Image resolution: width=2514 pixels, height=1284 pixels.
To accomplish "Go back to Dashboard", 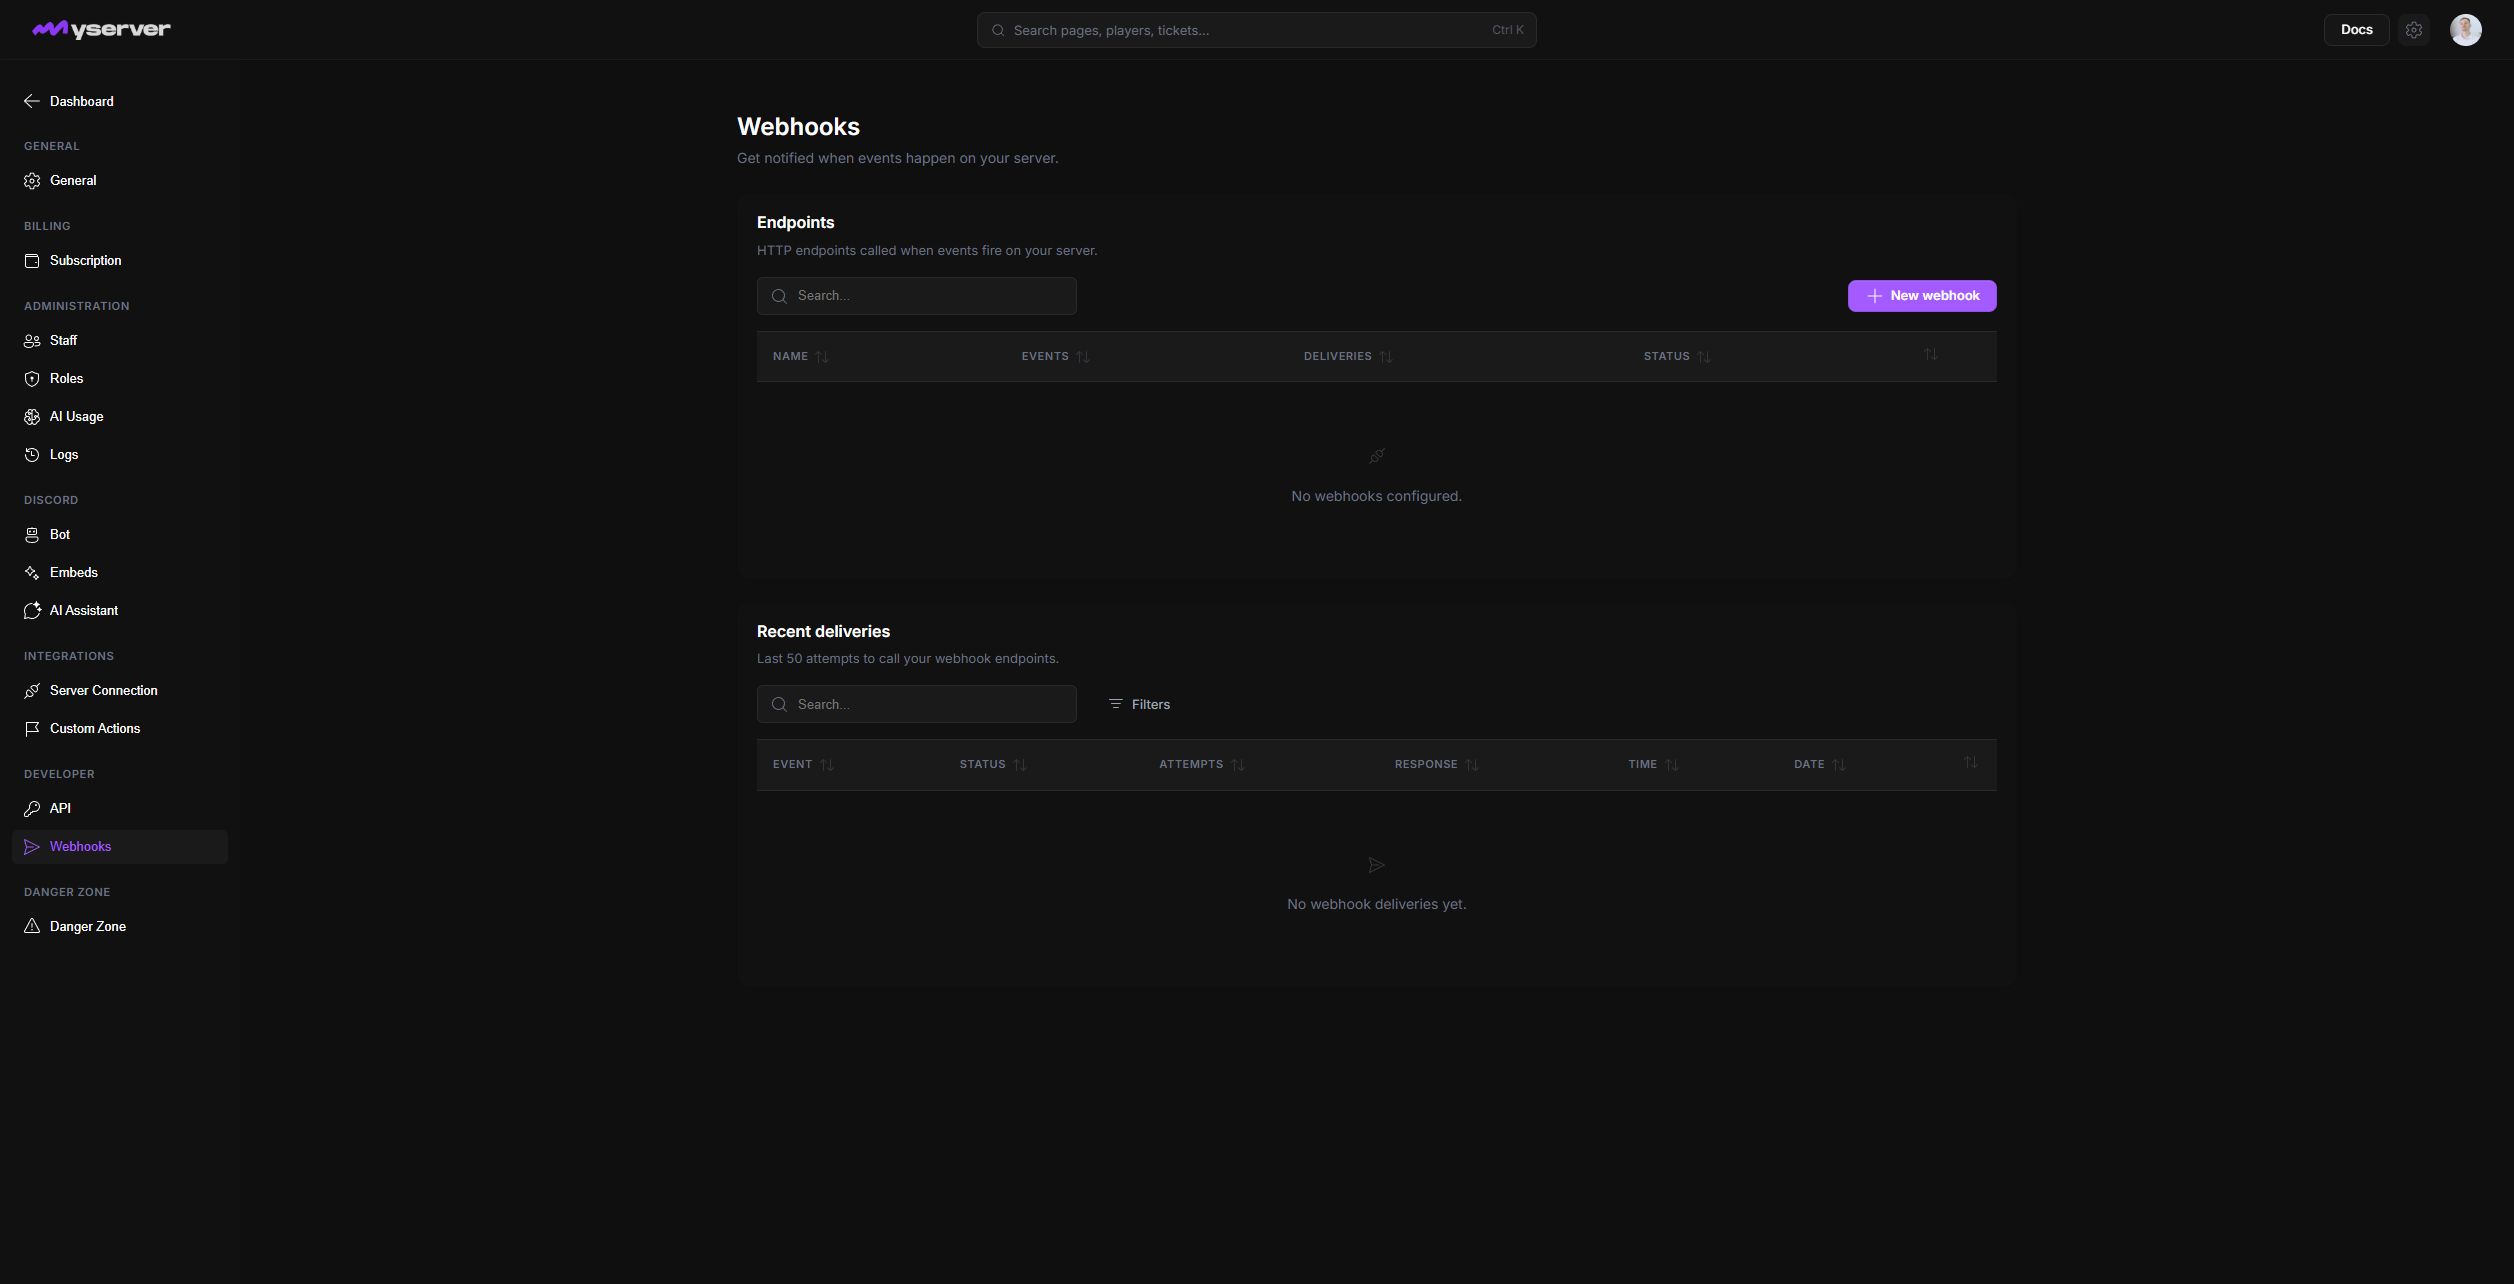I will coord(68,101).
